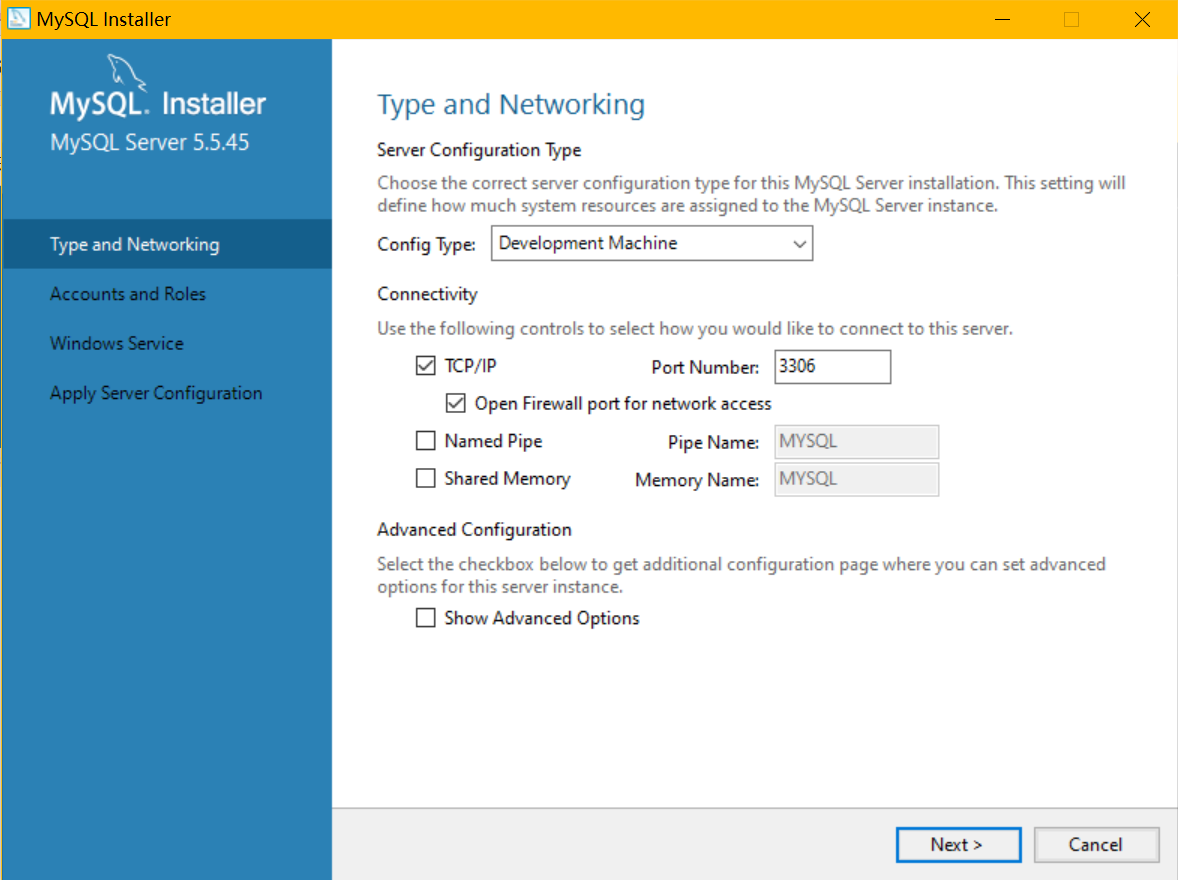This screenshot has height=880, width=1178.
Task: Go to Accounts and Roles step
Action: pyautogui.click(x=128, y=294)
